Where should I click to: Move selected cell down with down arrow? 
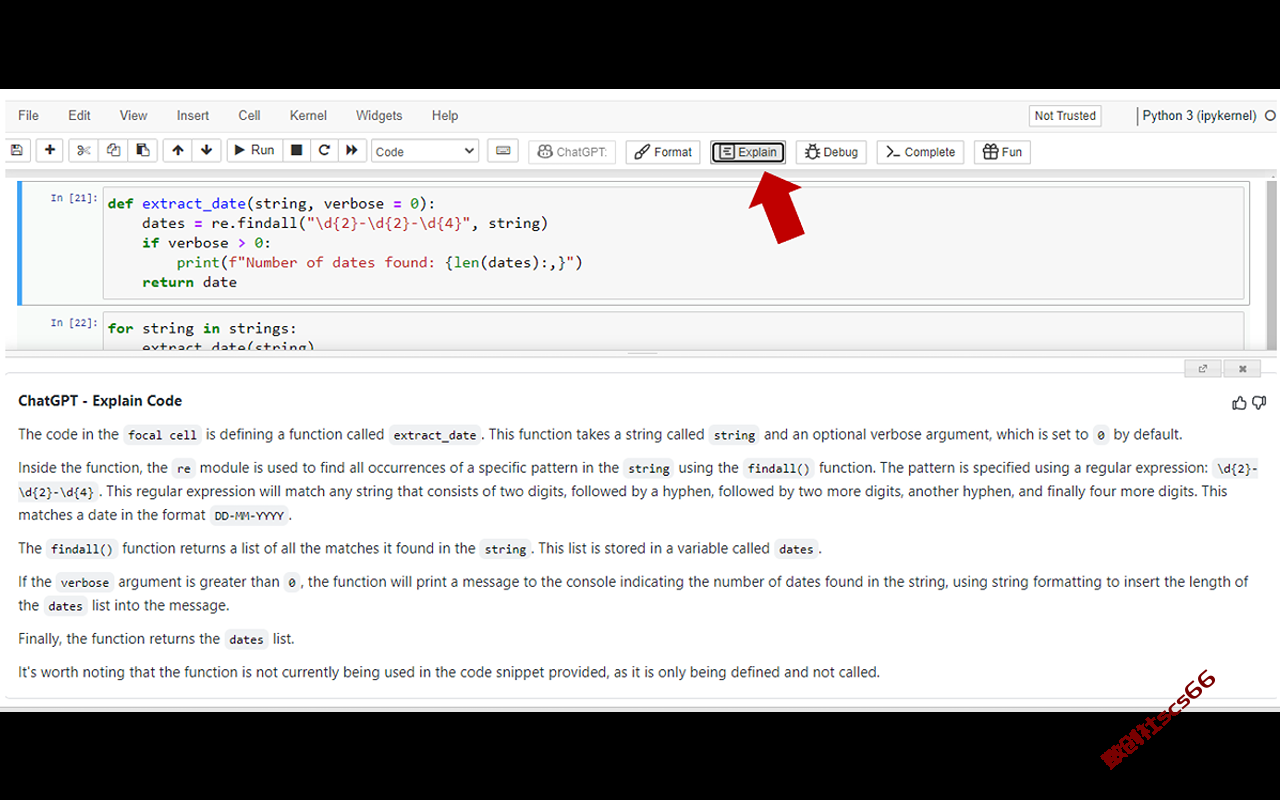click(x=206, y=151)
